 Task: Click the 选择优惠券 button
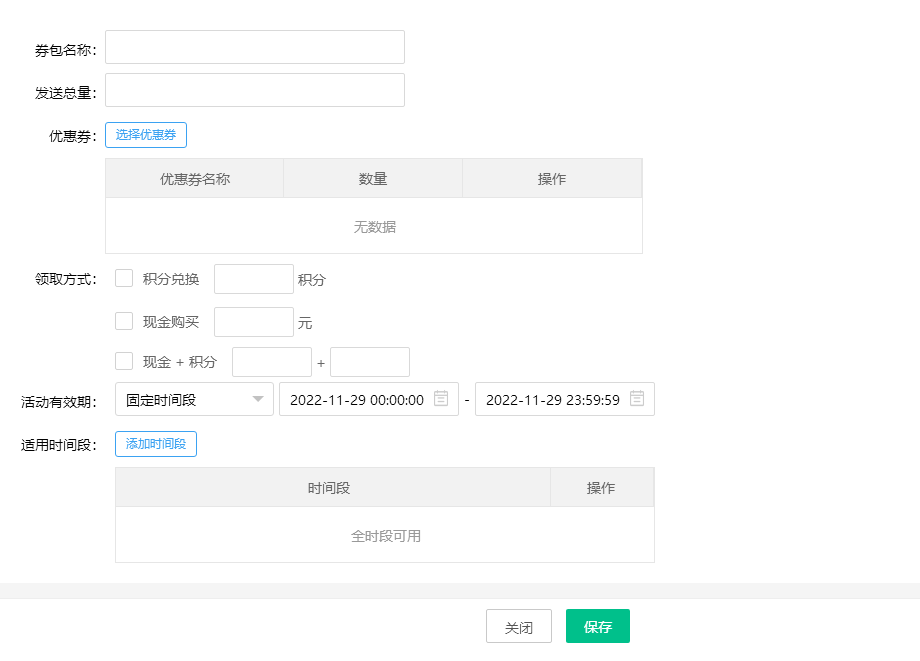coord(146,135)
